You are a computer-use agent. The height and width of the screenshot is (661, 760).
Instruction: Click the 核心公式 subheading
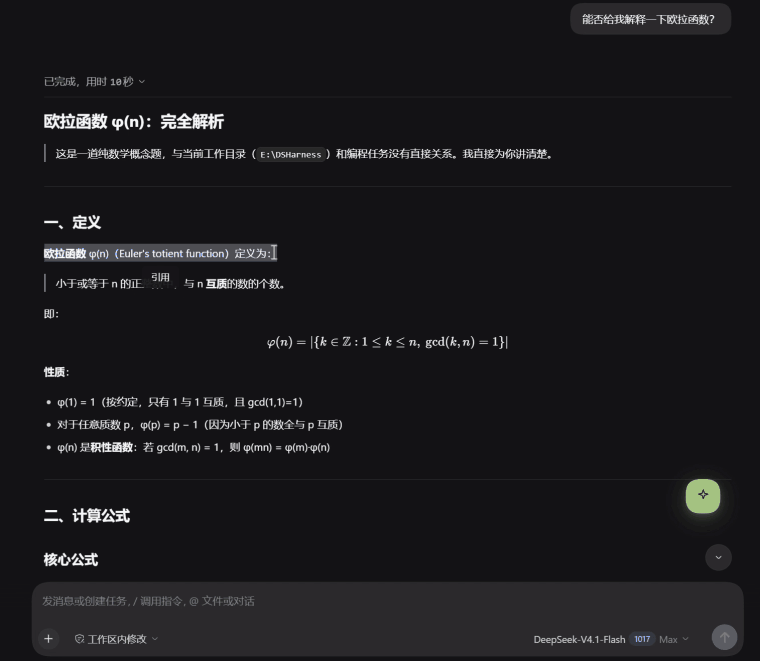tap(71, 560)
